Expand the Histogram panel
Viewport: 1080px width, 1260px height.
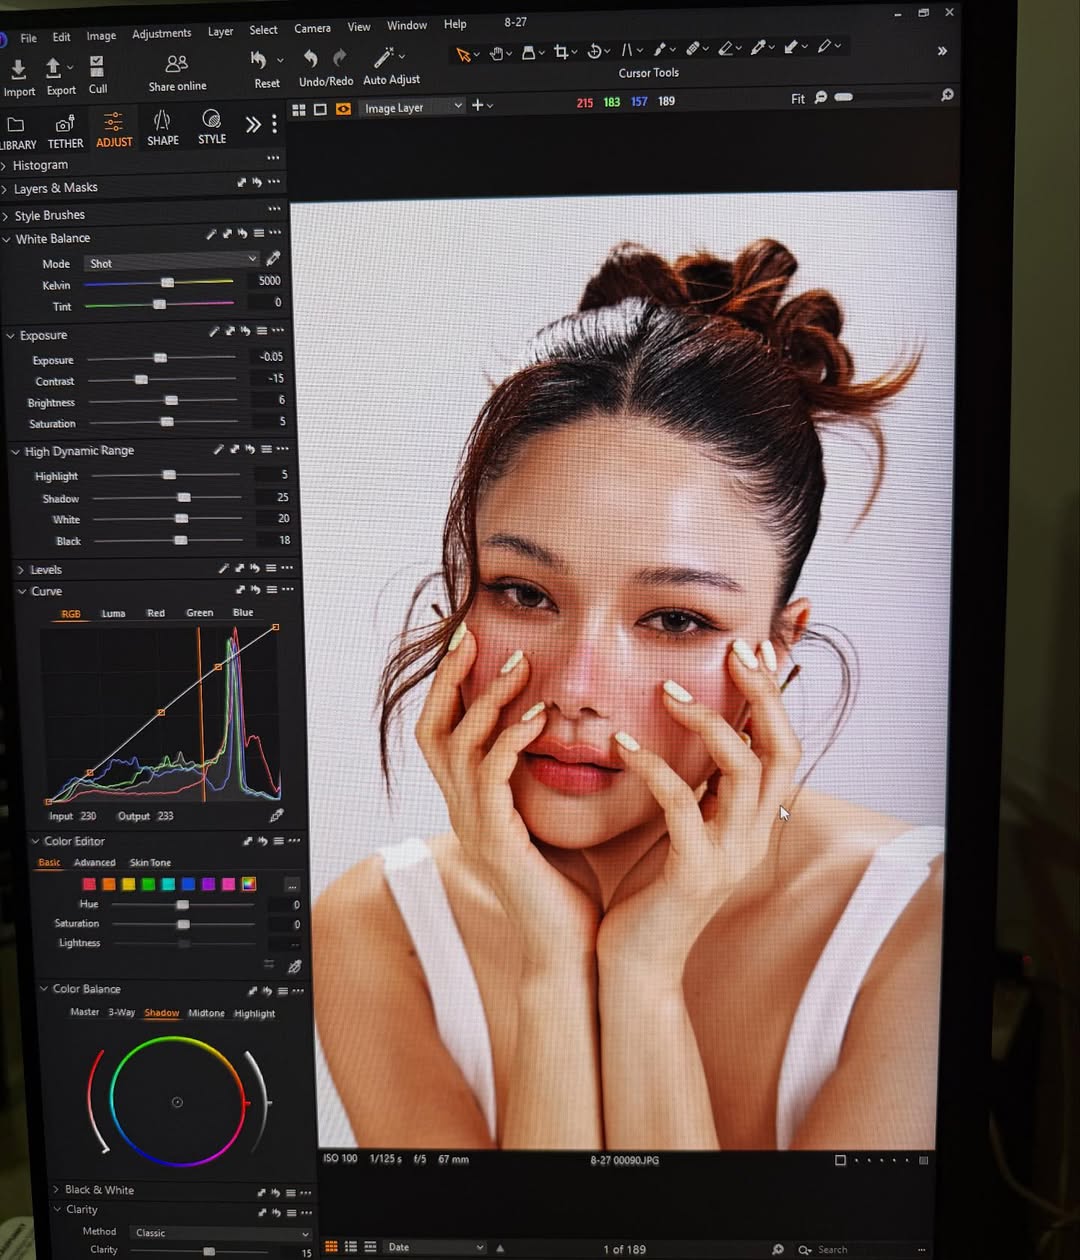click(40, 165)
